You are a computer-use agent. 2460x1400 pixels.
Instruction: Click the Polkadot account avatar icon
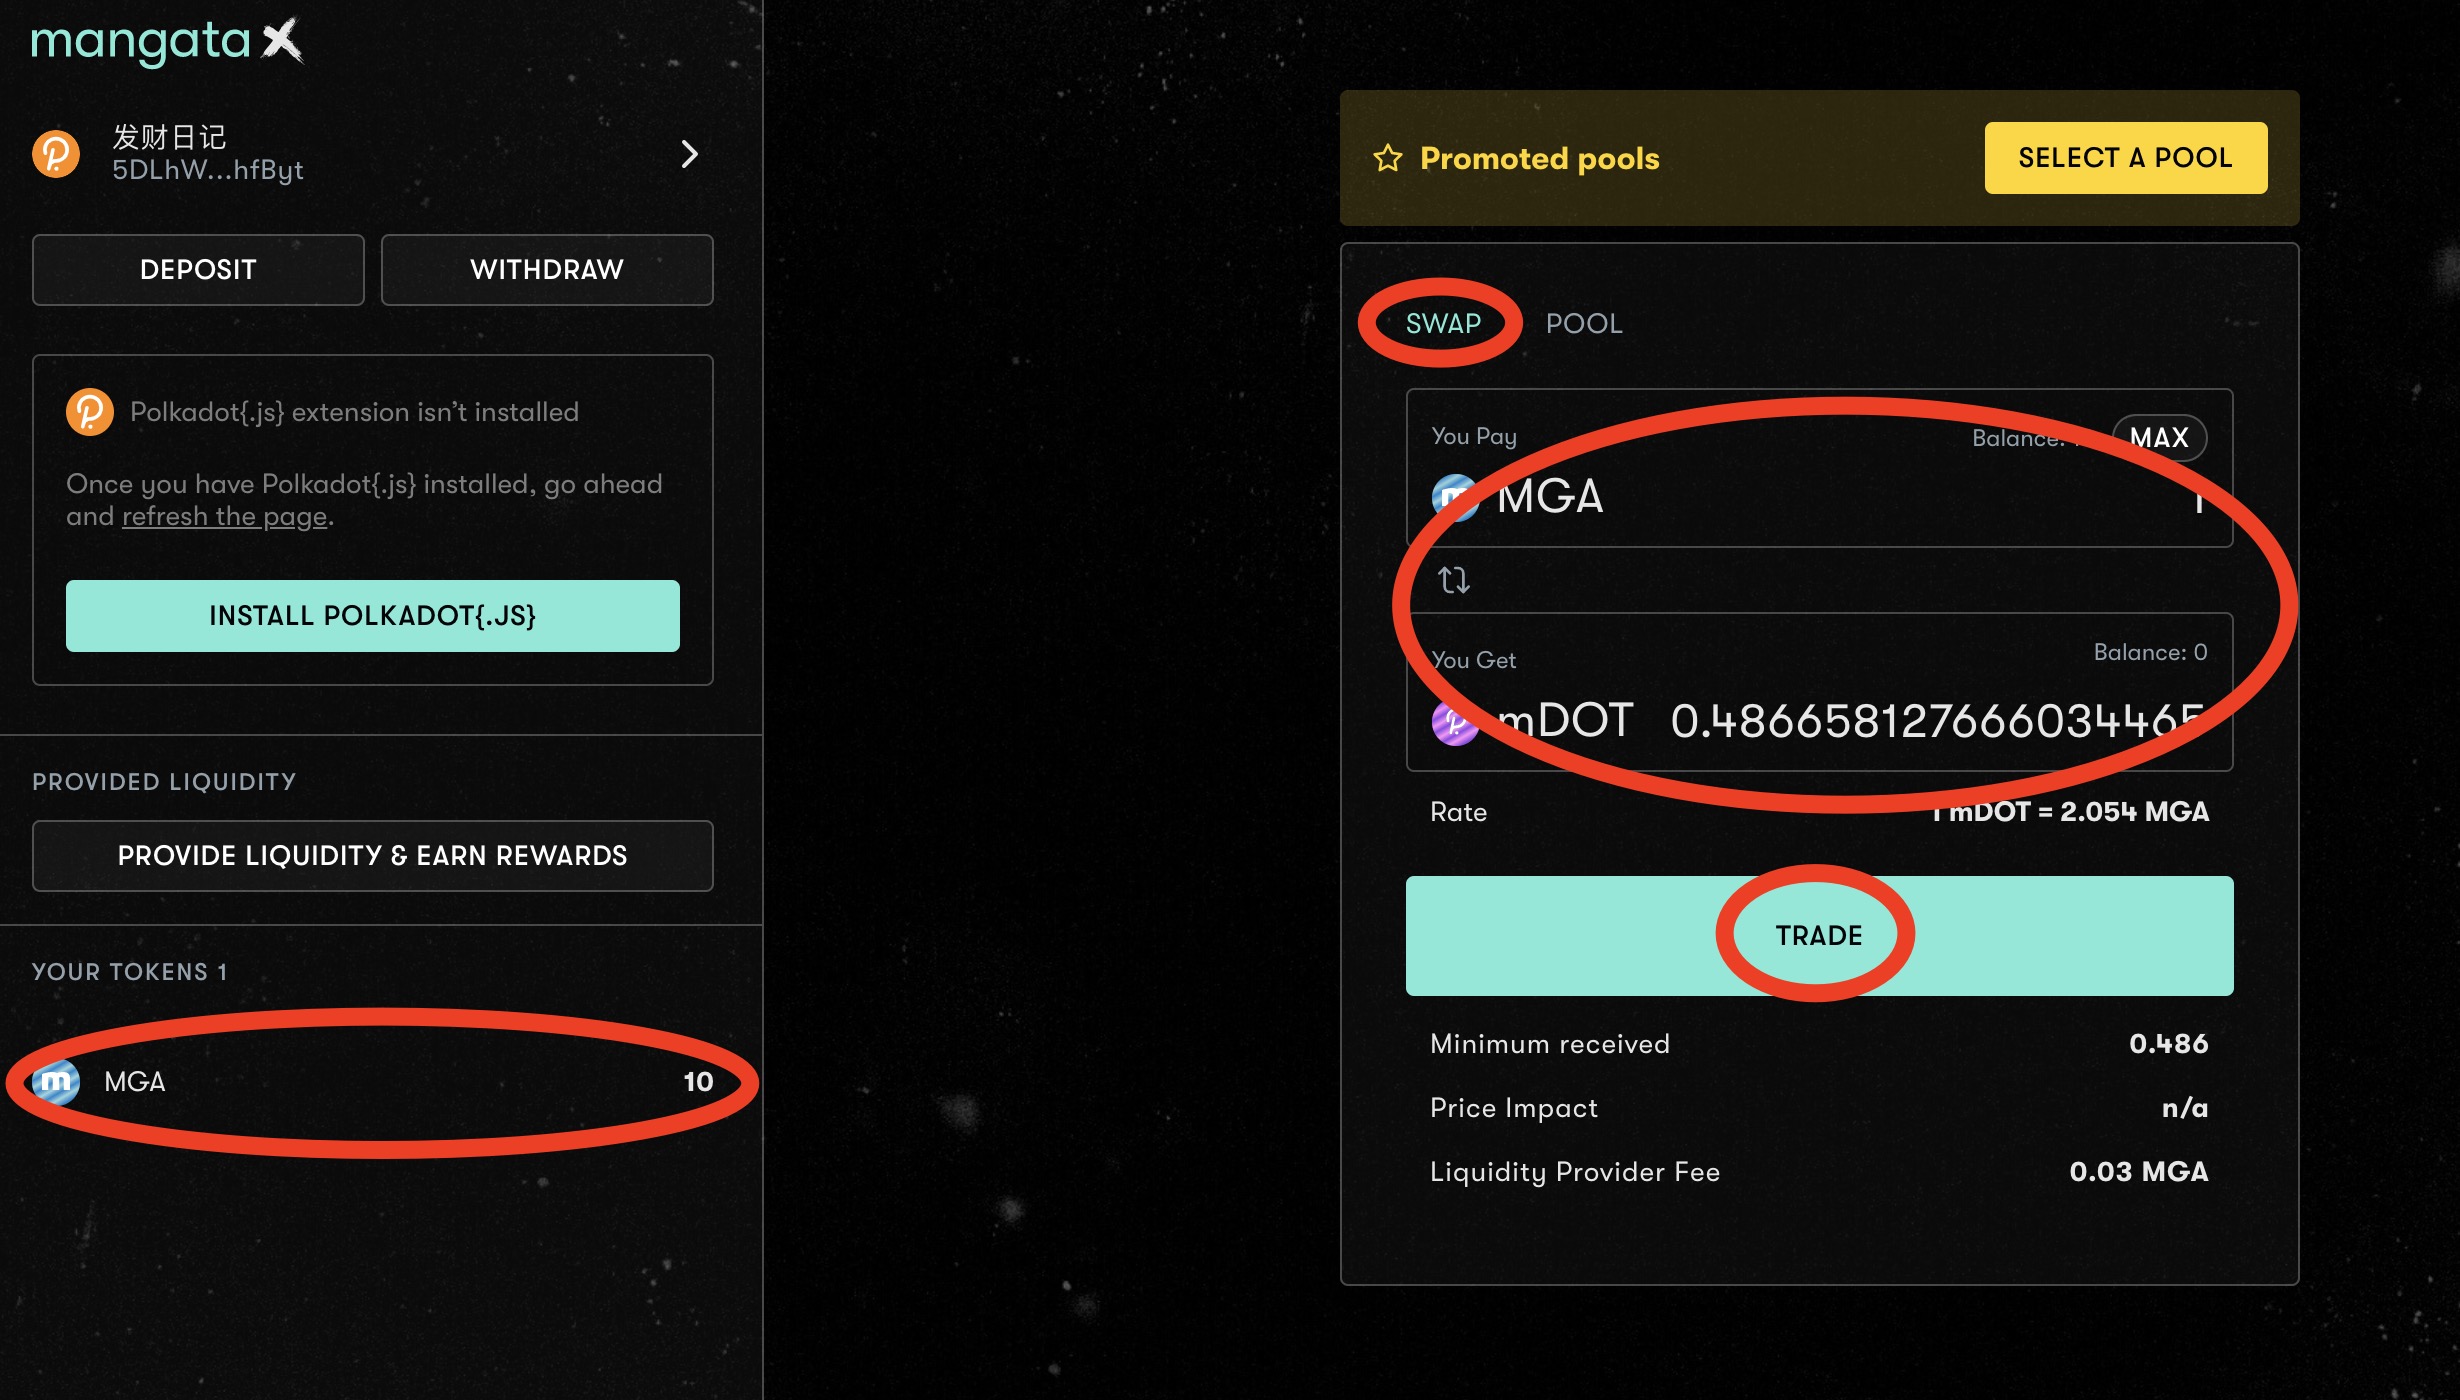(x=56, y=154)
